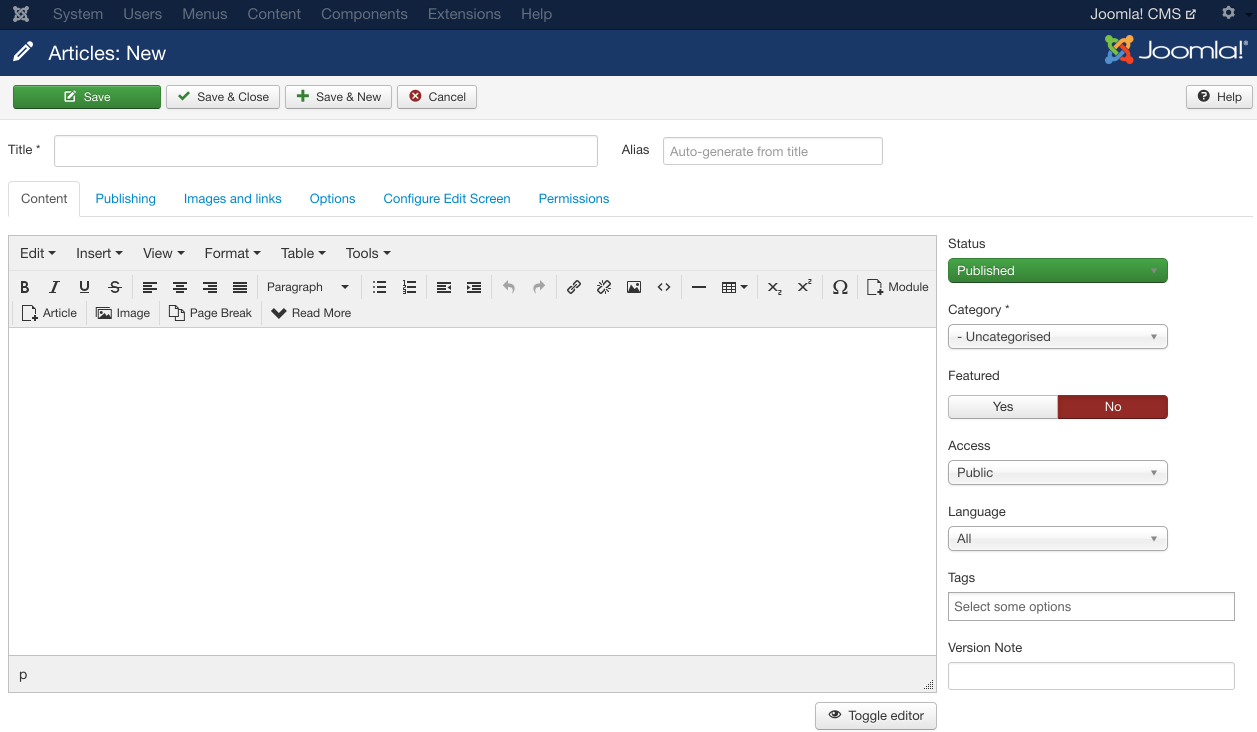1257x732 pixels.
Task: Open the Status dropdown showing Published
Action: click(1057, 270)
